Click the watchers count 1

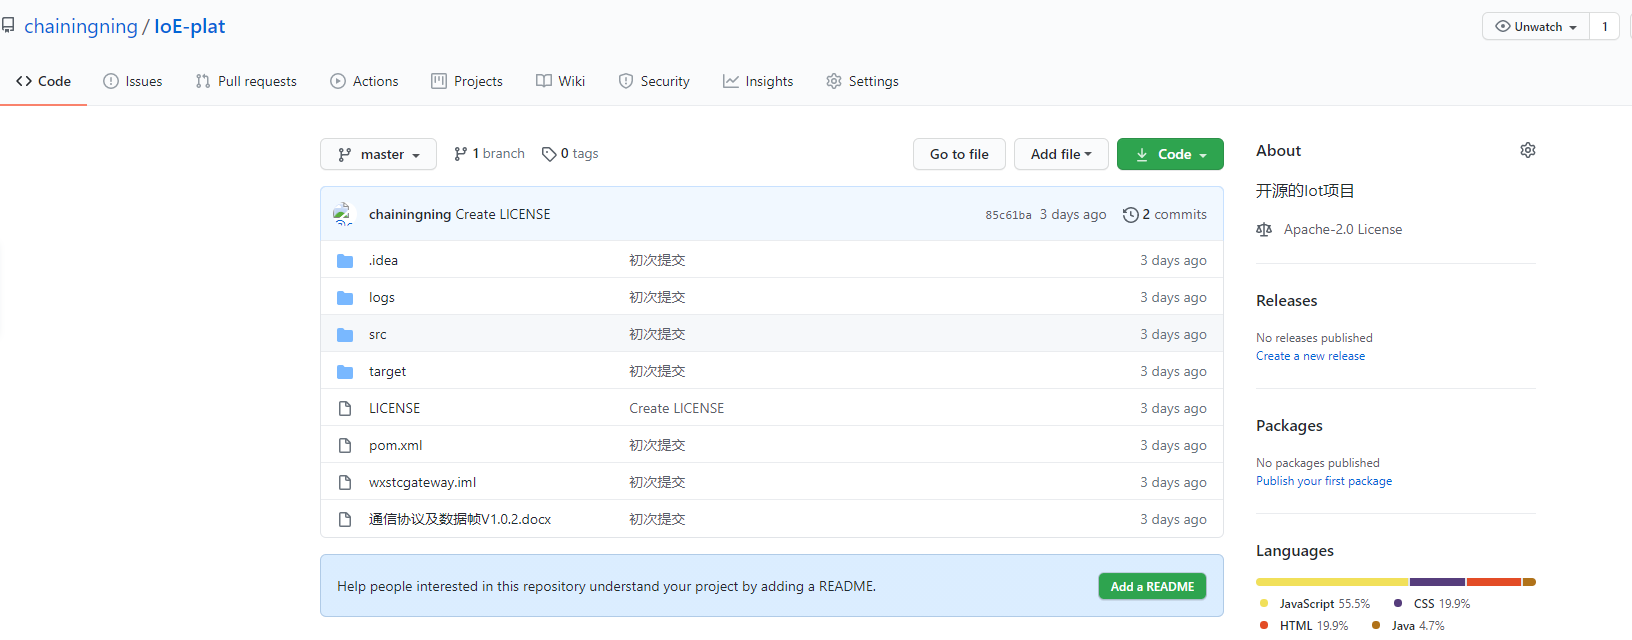[1605, 27]
